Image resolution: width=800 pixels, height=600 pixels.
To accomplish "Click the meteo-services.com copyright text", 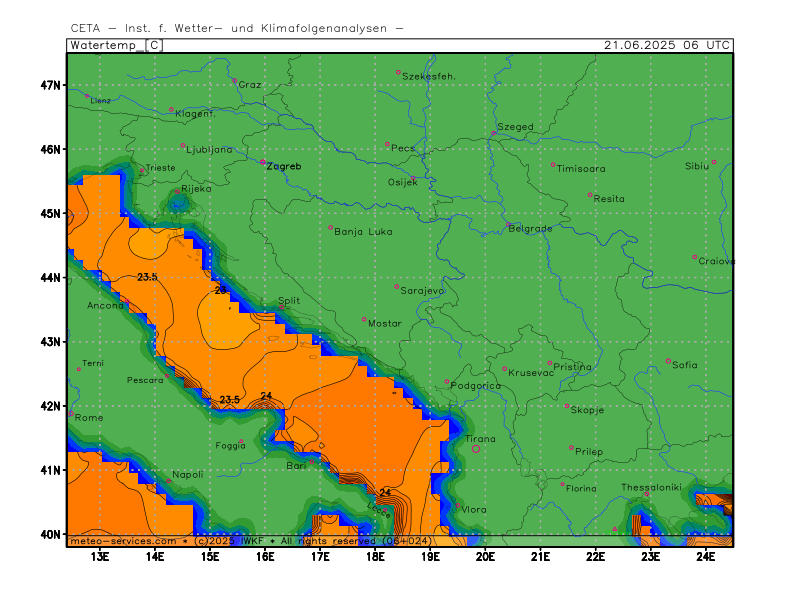I will (x=251, y=541).
